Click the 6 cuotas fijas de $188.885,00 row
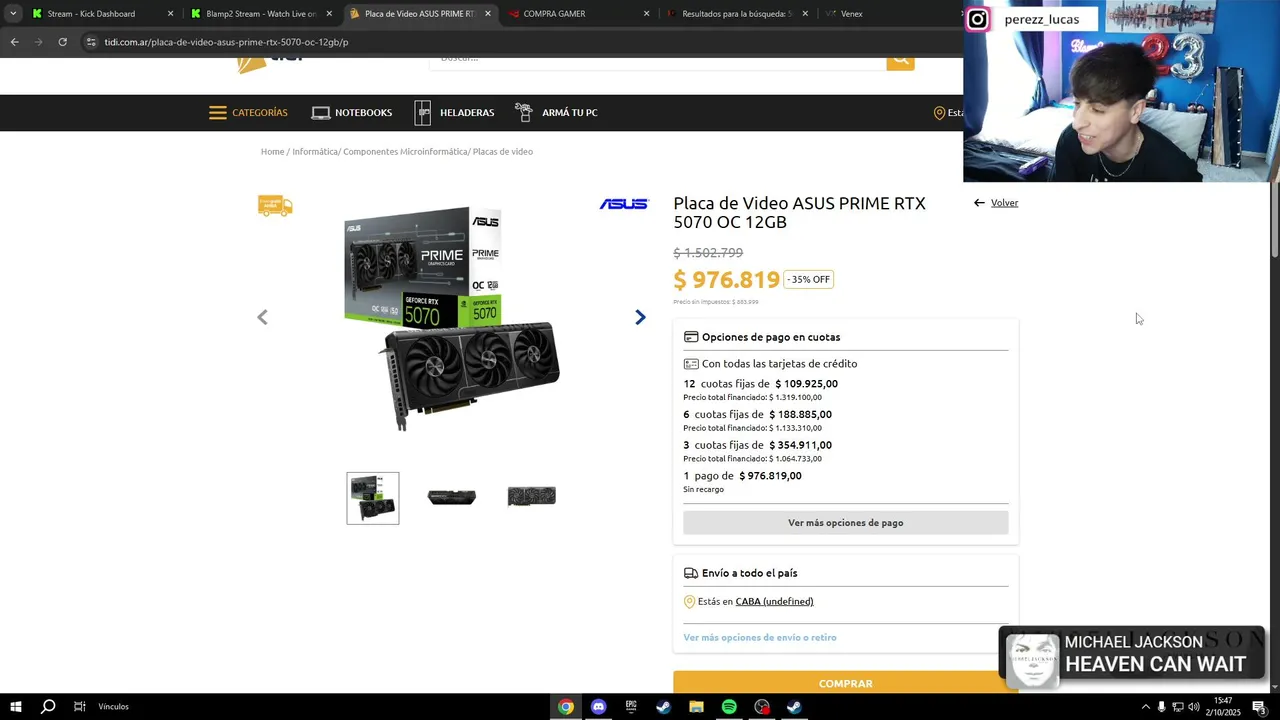Screen dimensions: 1280x720 (757, 415)
